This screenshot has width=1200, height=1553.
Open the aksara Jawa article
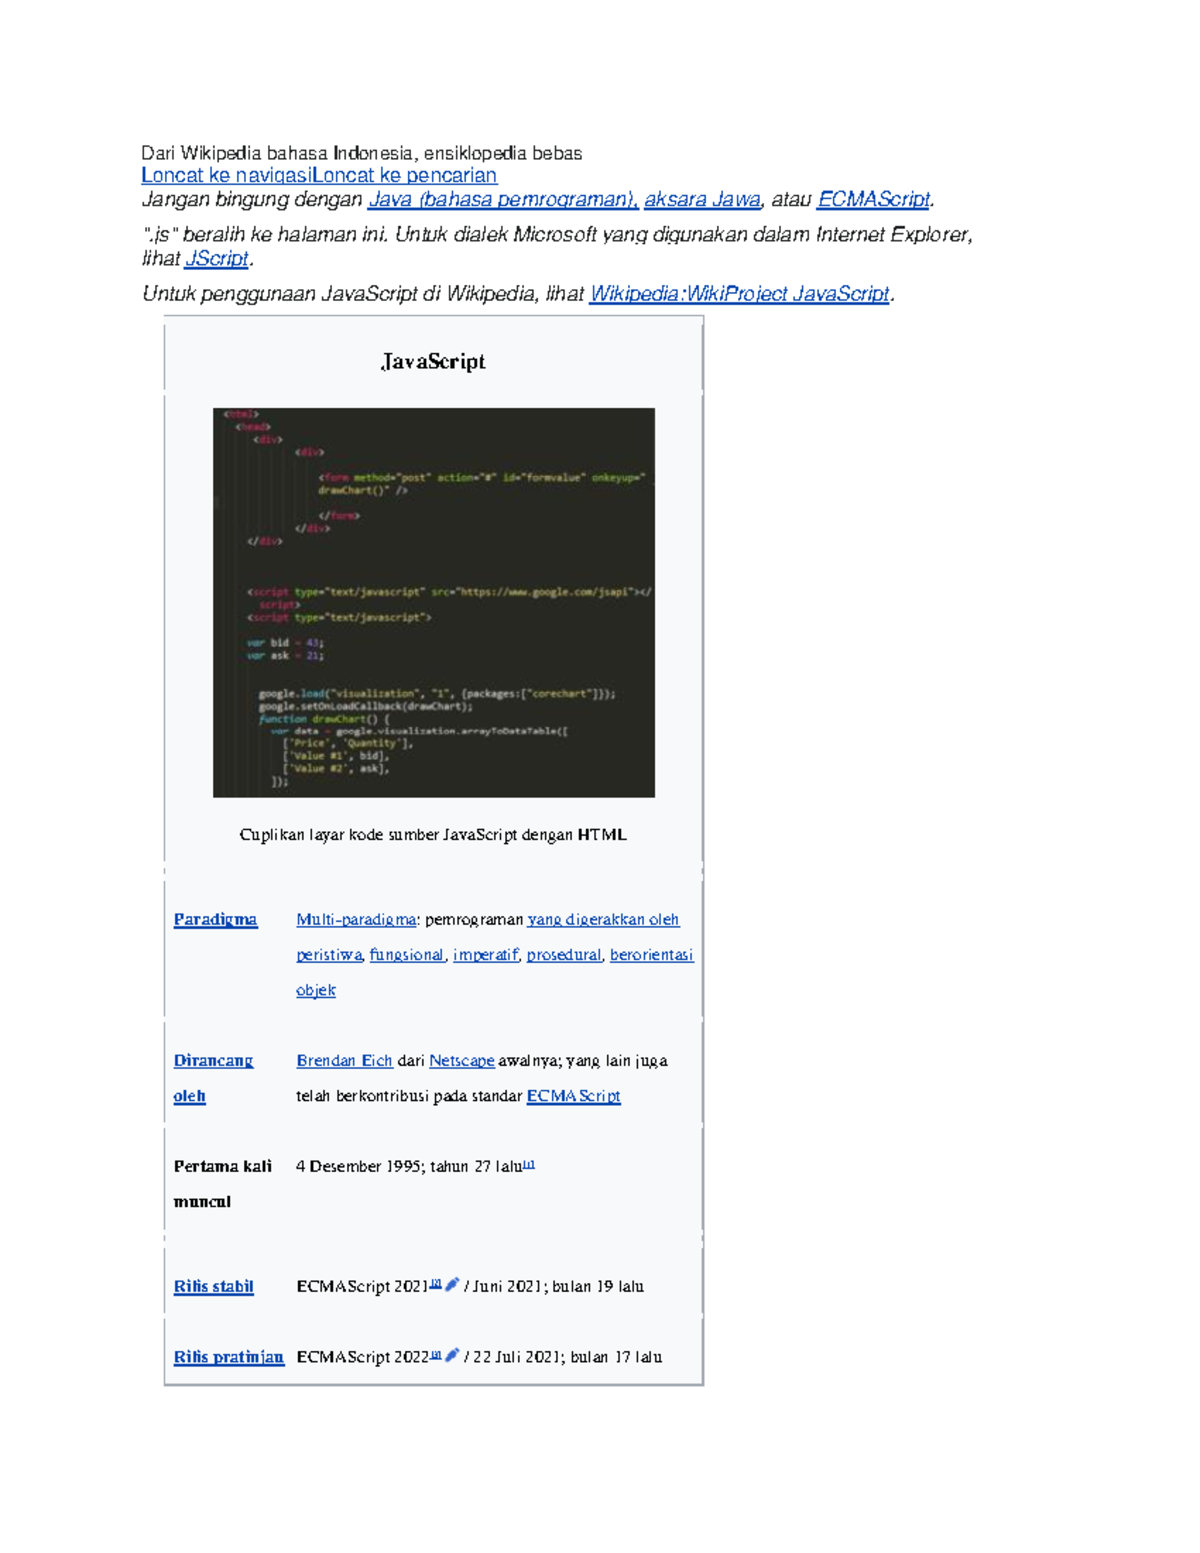701,199
